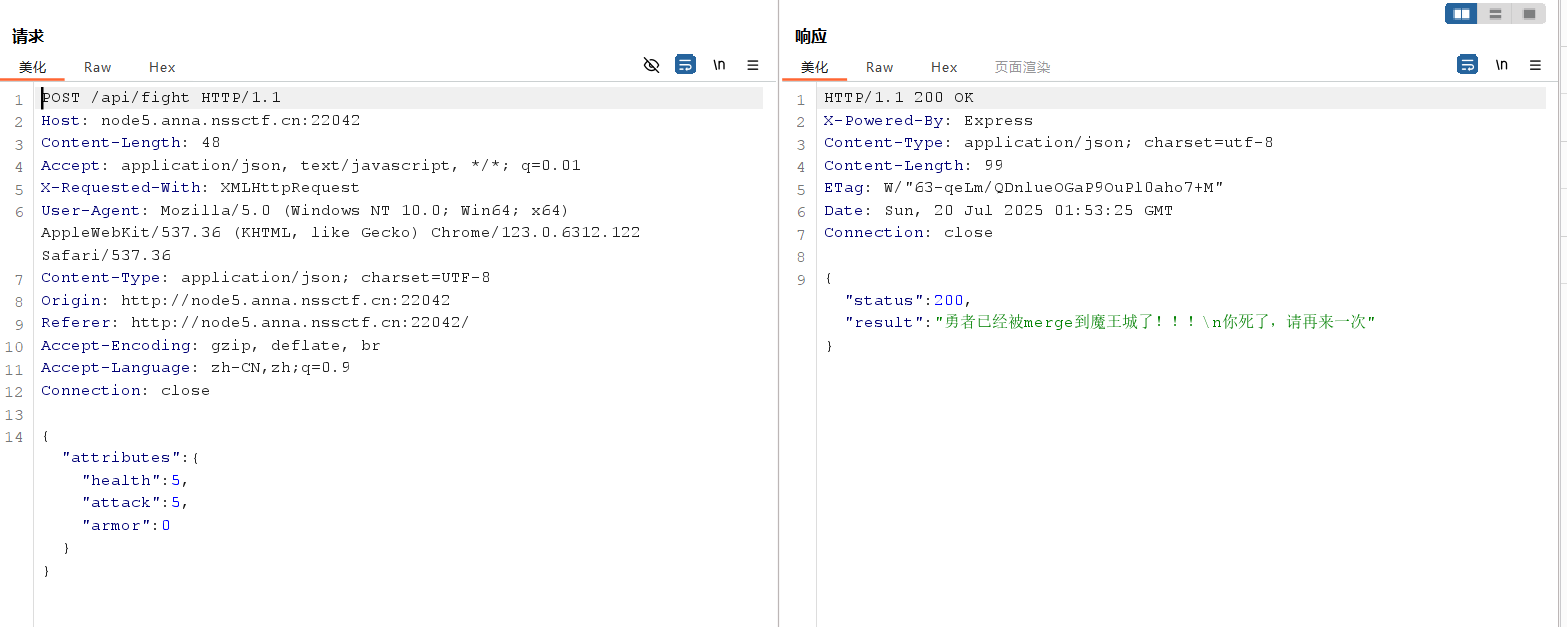Screen dimensions: 1567x627
Task: Show non-printable characters in response panel
Action: pyautogui.click(x=1501, y=65)
